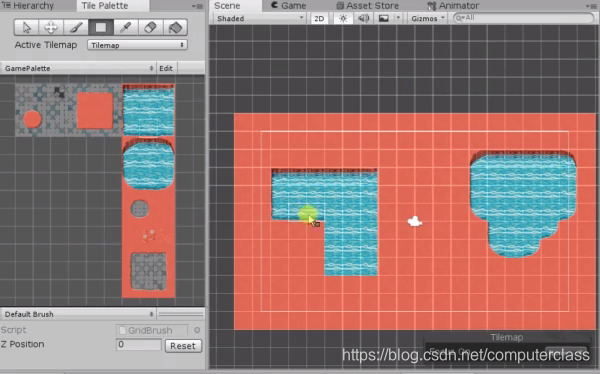
Task: Activate the Paintbrush tile tool
Action: (x=76, y=27)
